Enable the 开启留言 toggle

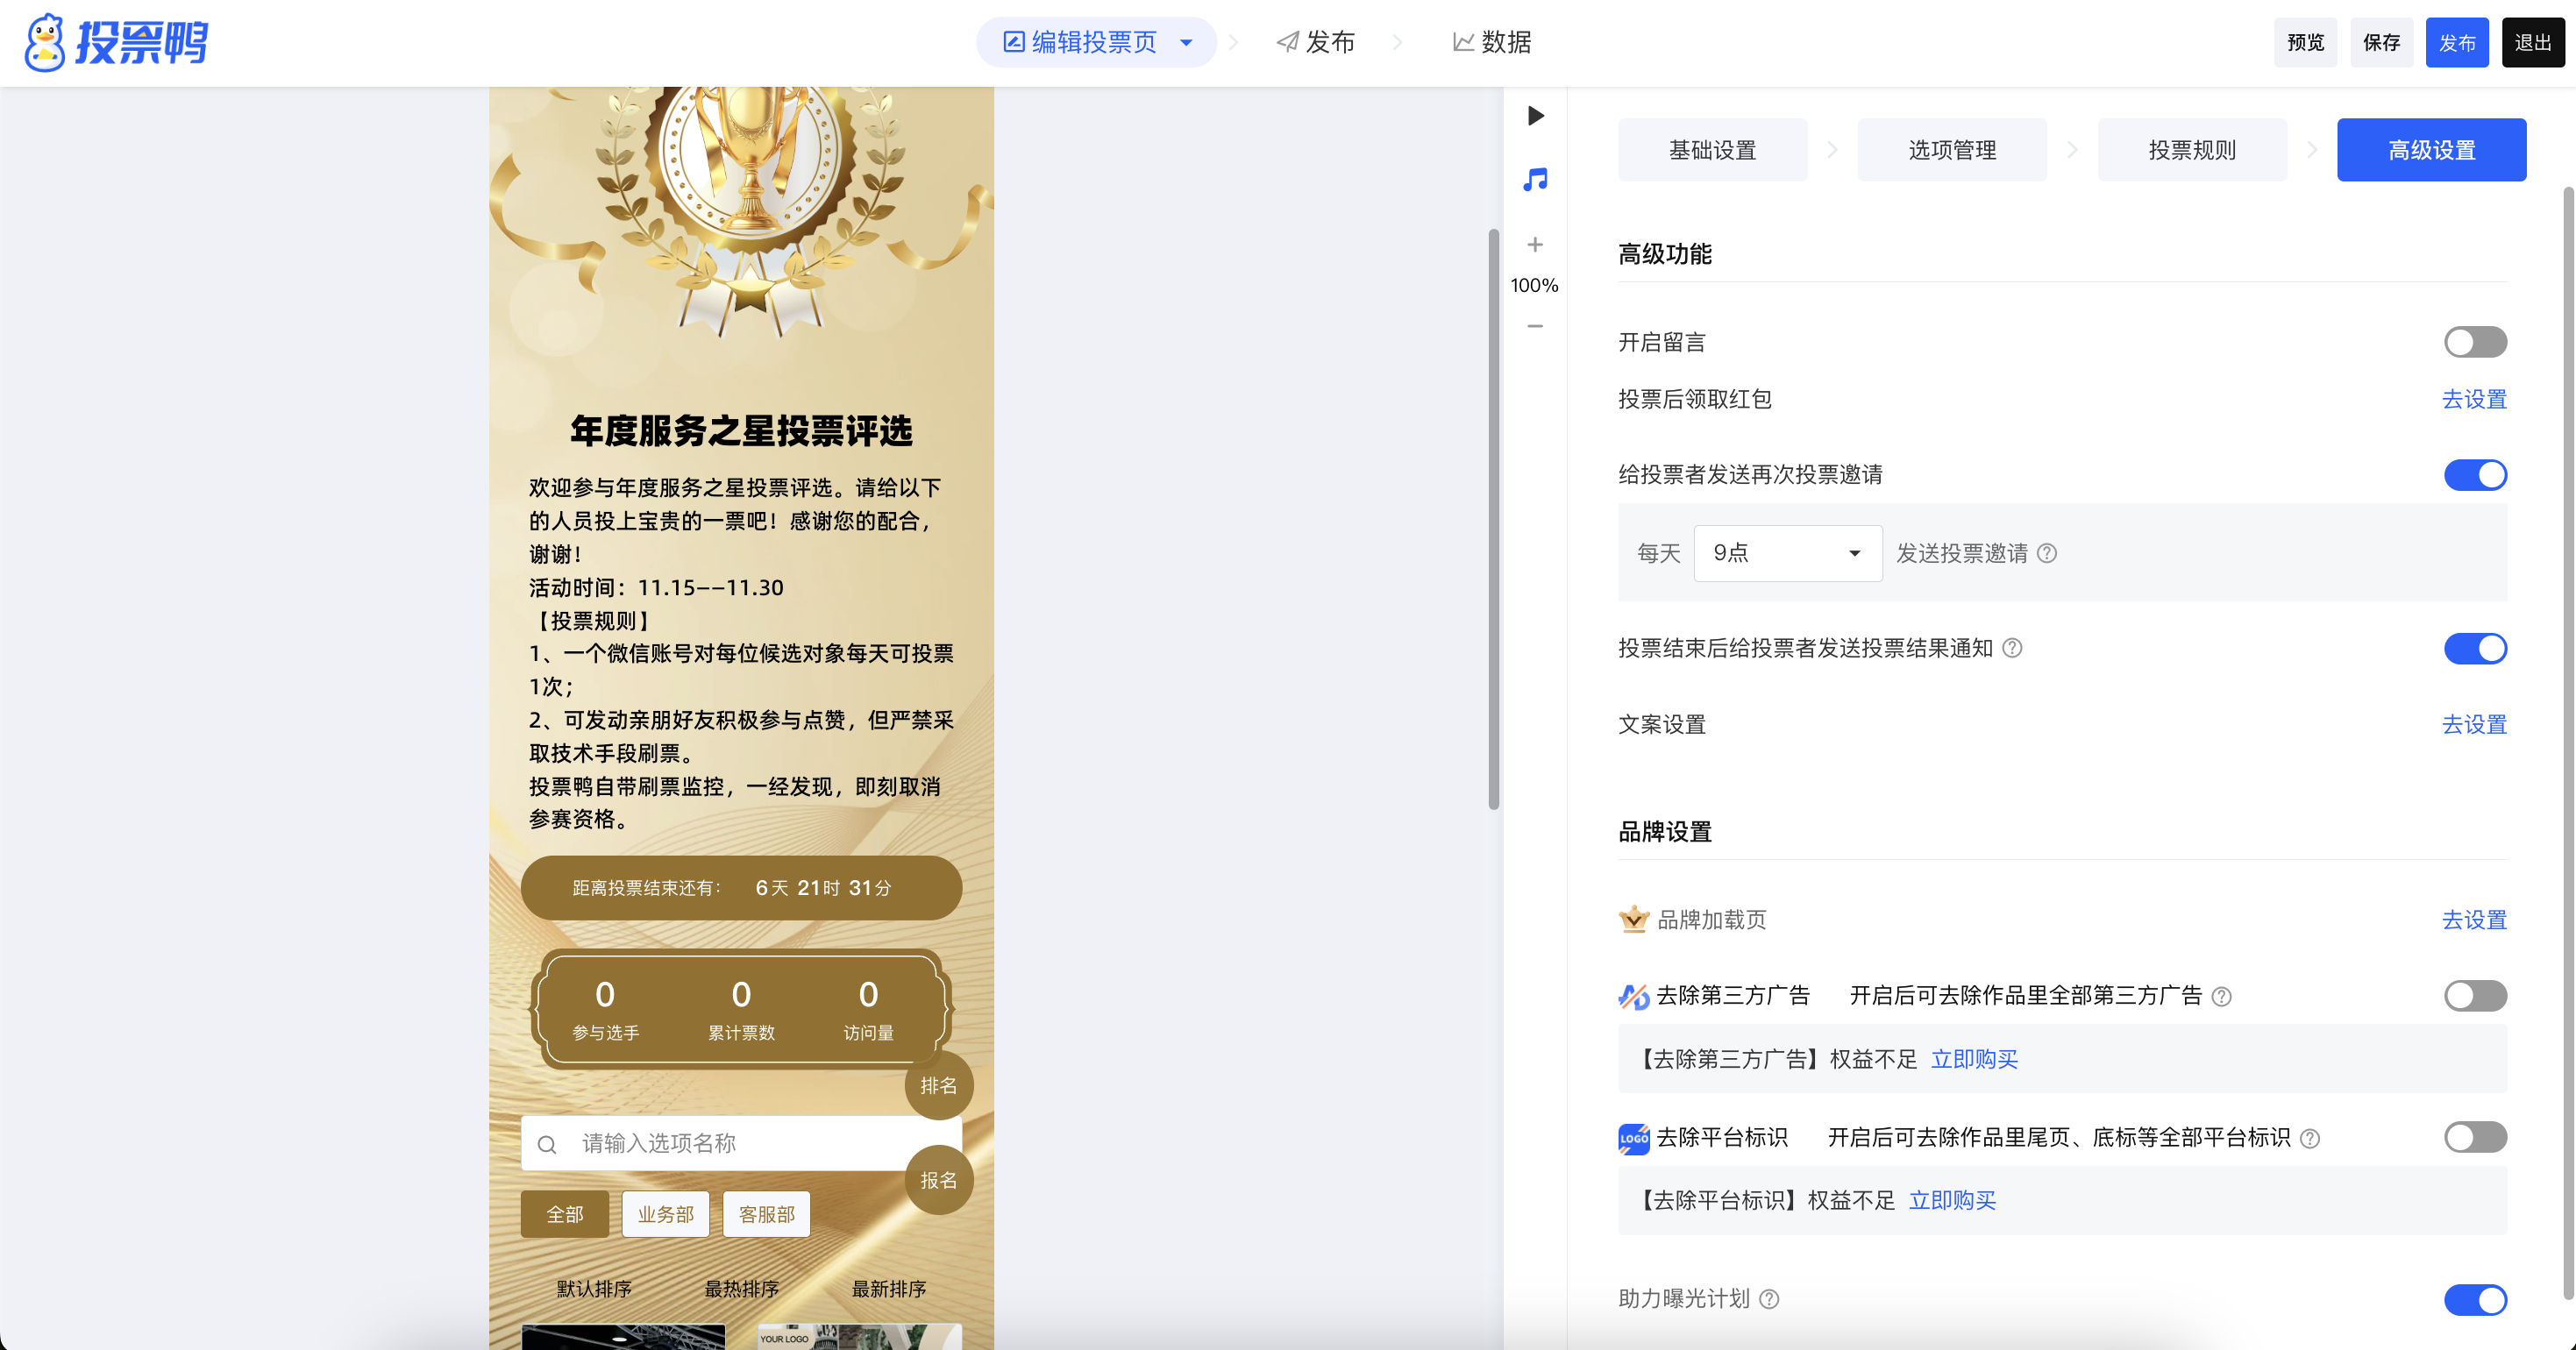pos(2475,342)
